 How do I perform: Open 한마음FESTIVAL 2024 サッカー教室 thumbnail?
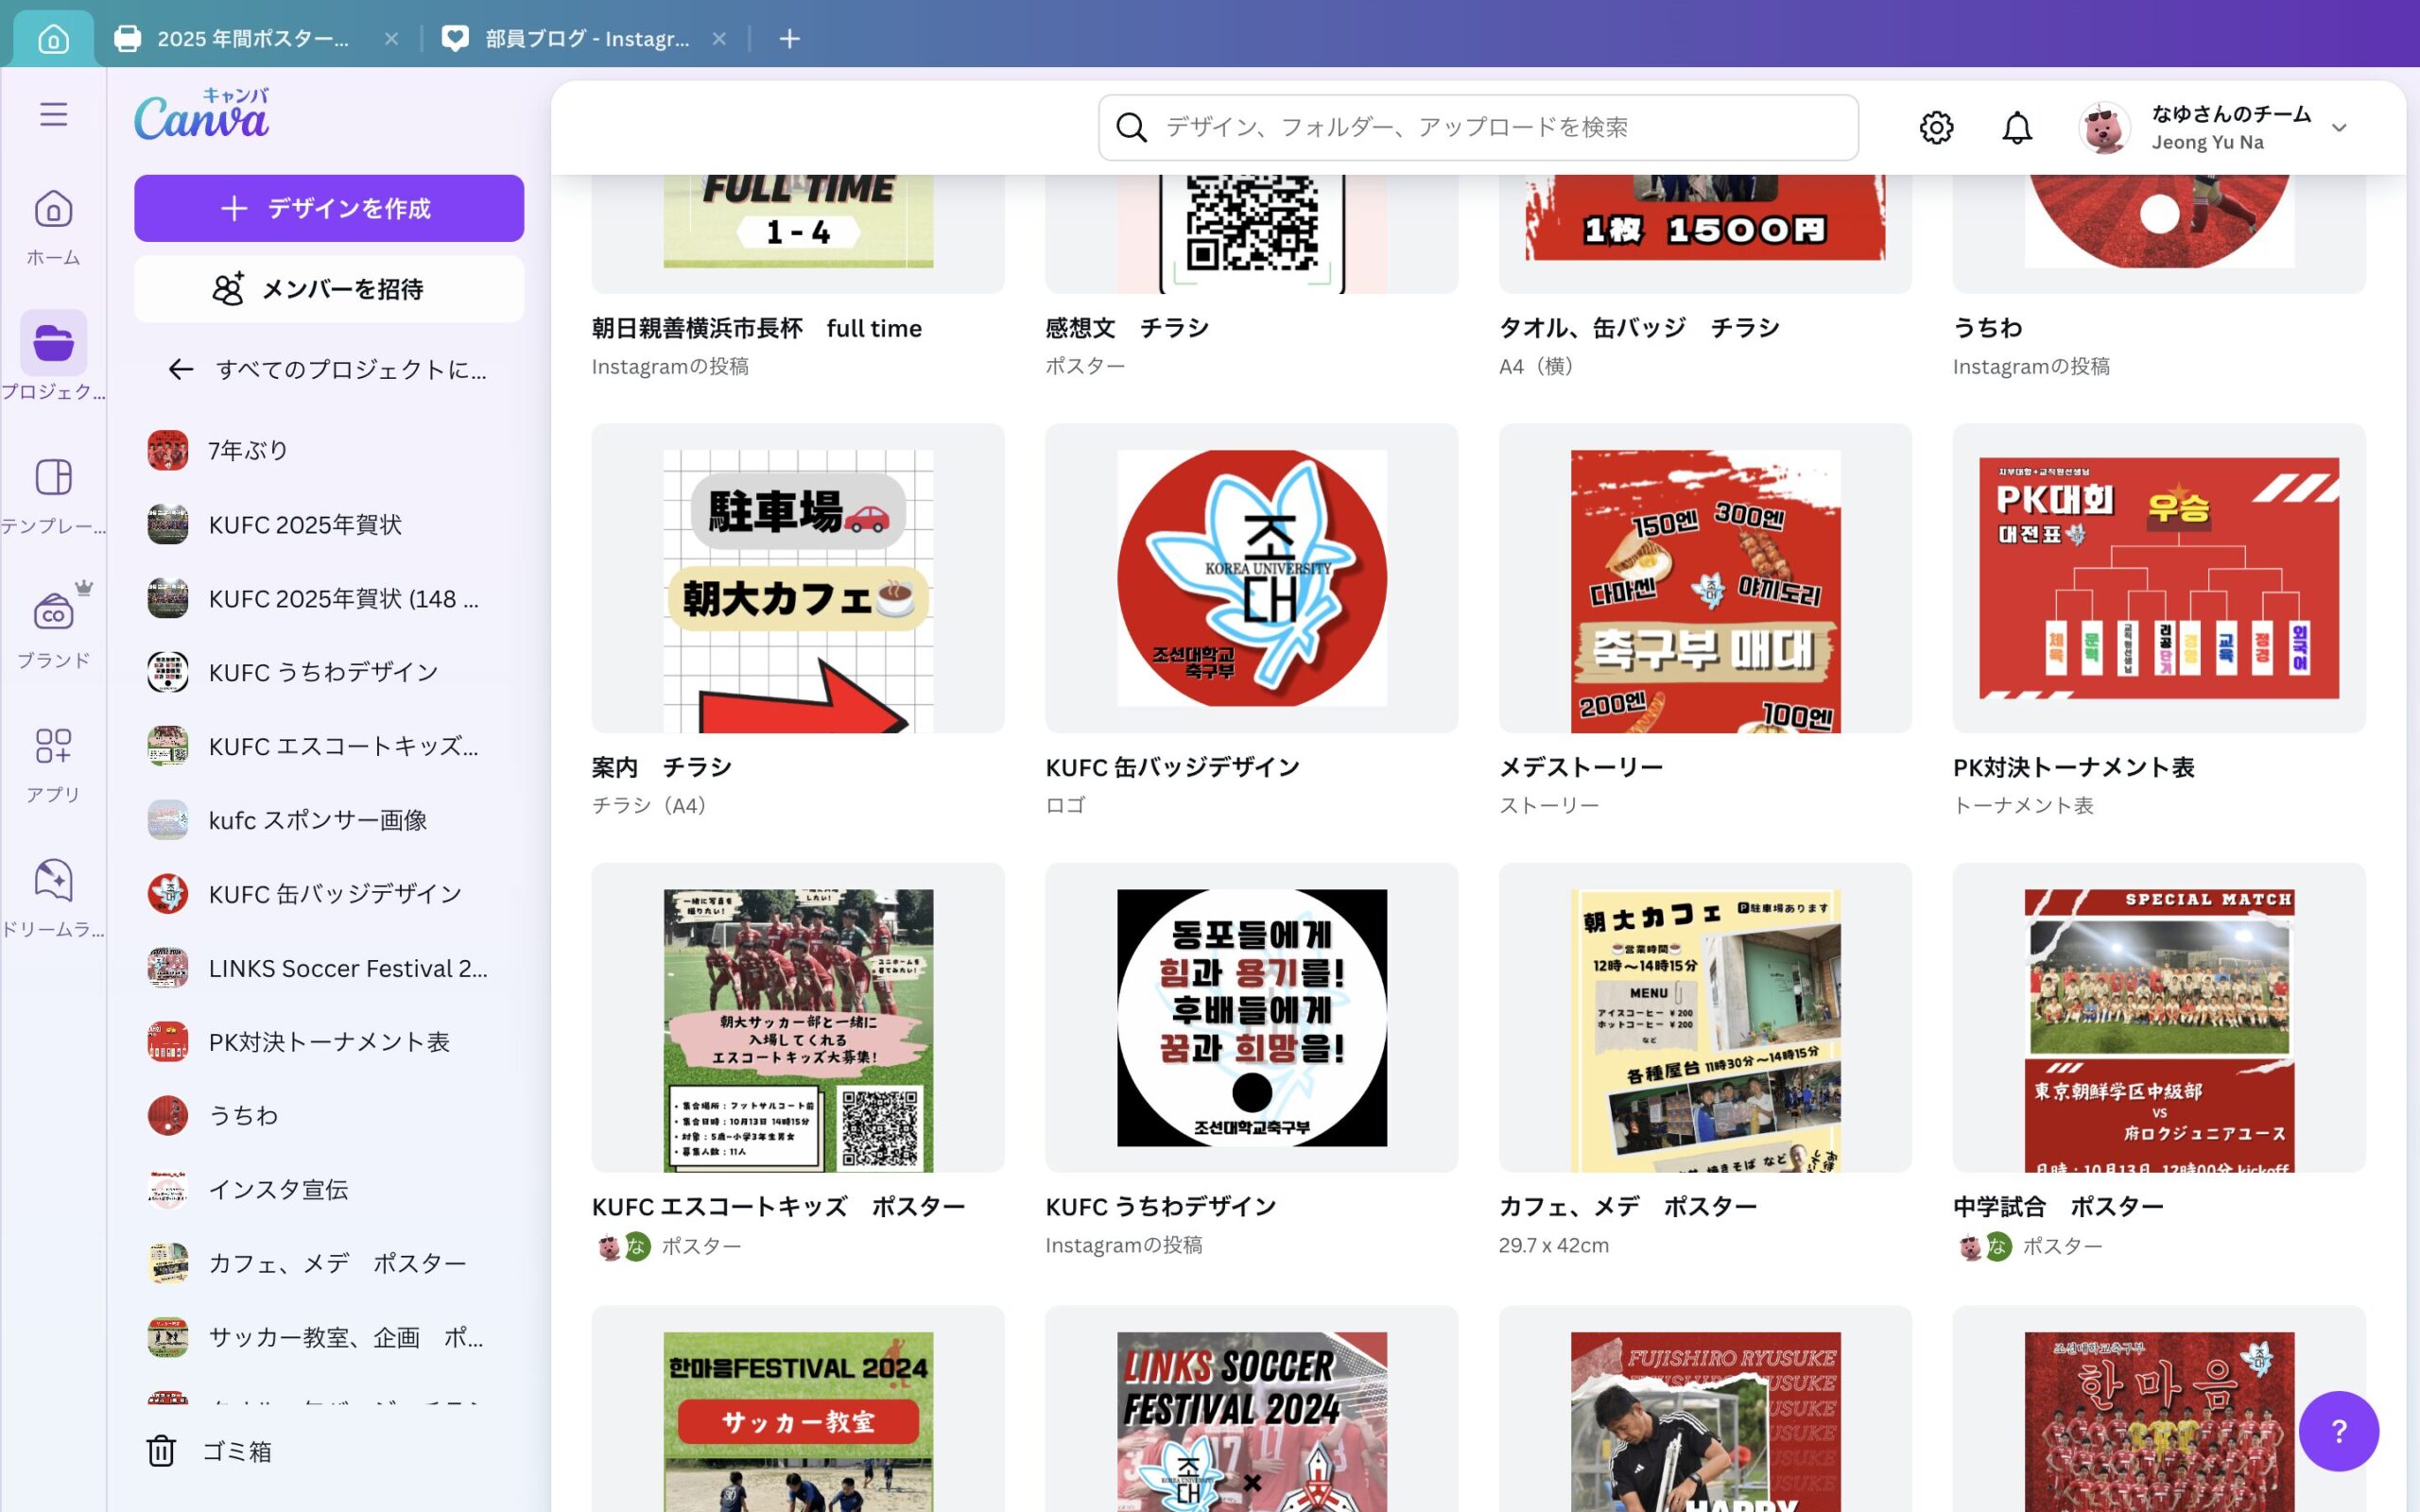(x=798, y=1409)
